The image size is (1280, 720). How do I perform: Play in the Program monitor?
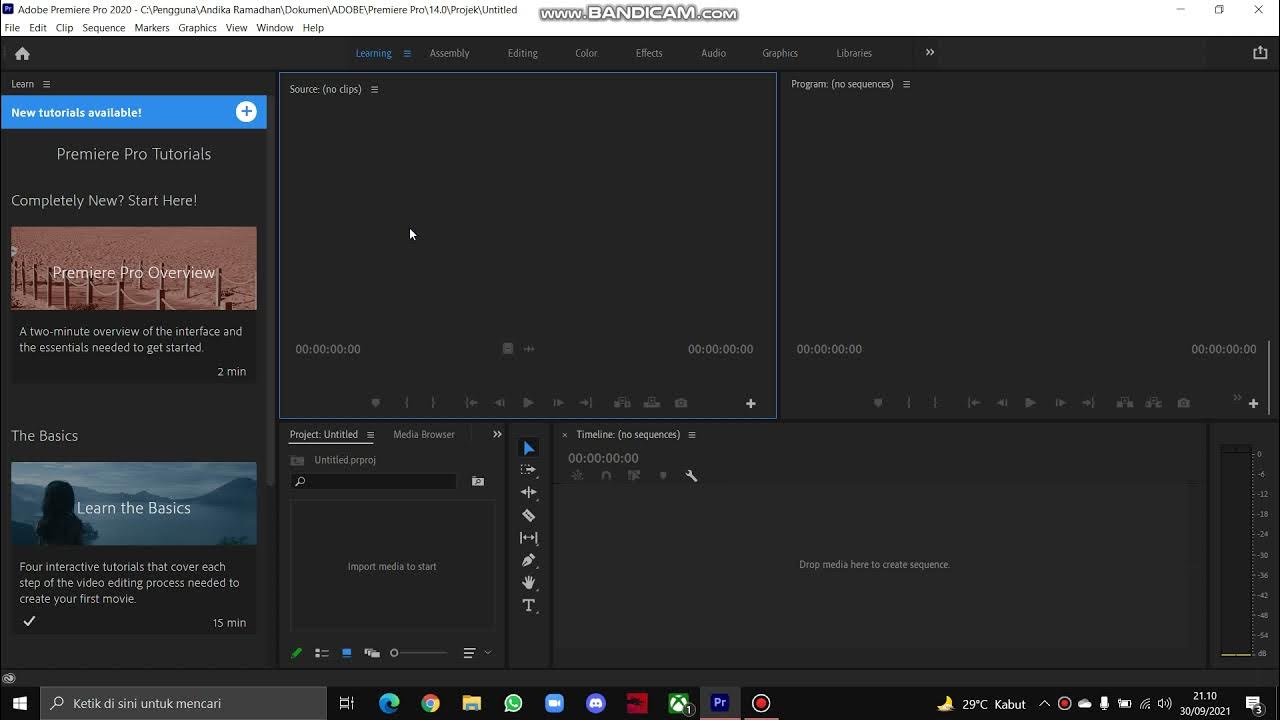pyautogui.click(x=1030, y=403)
